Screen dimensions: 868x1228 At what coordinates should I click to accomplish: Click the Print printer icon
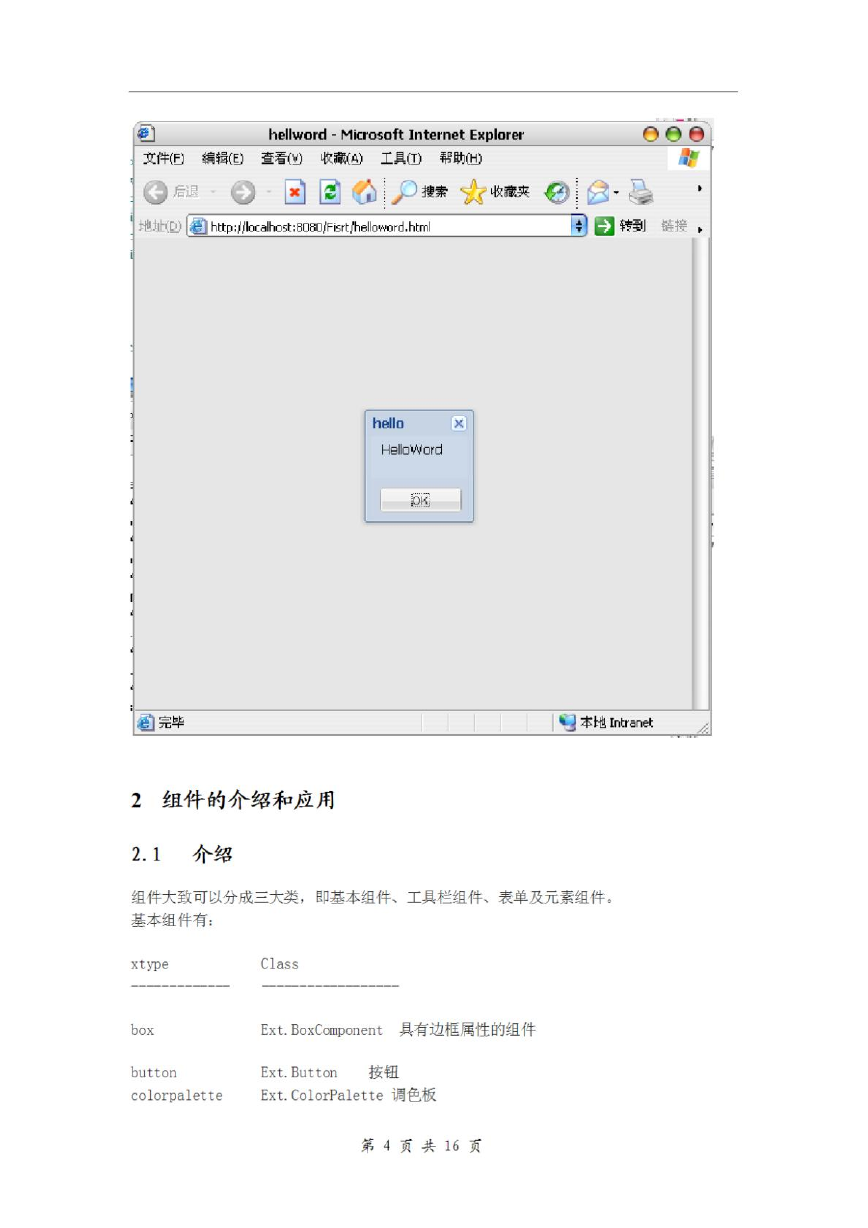(x=641, y=192)
